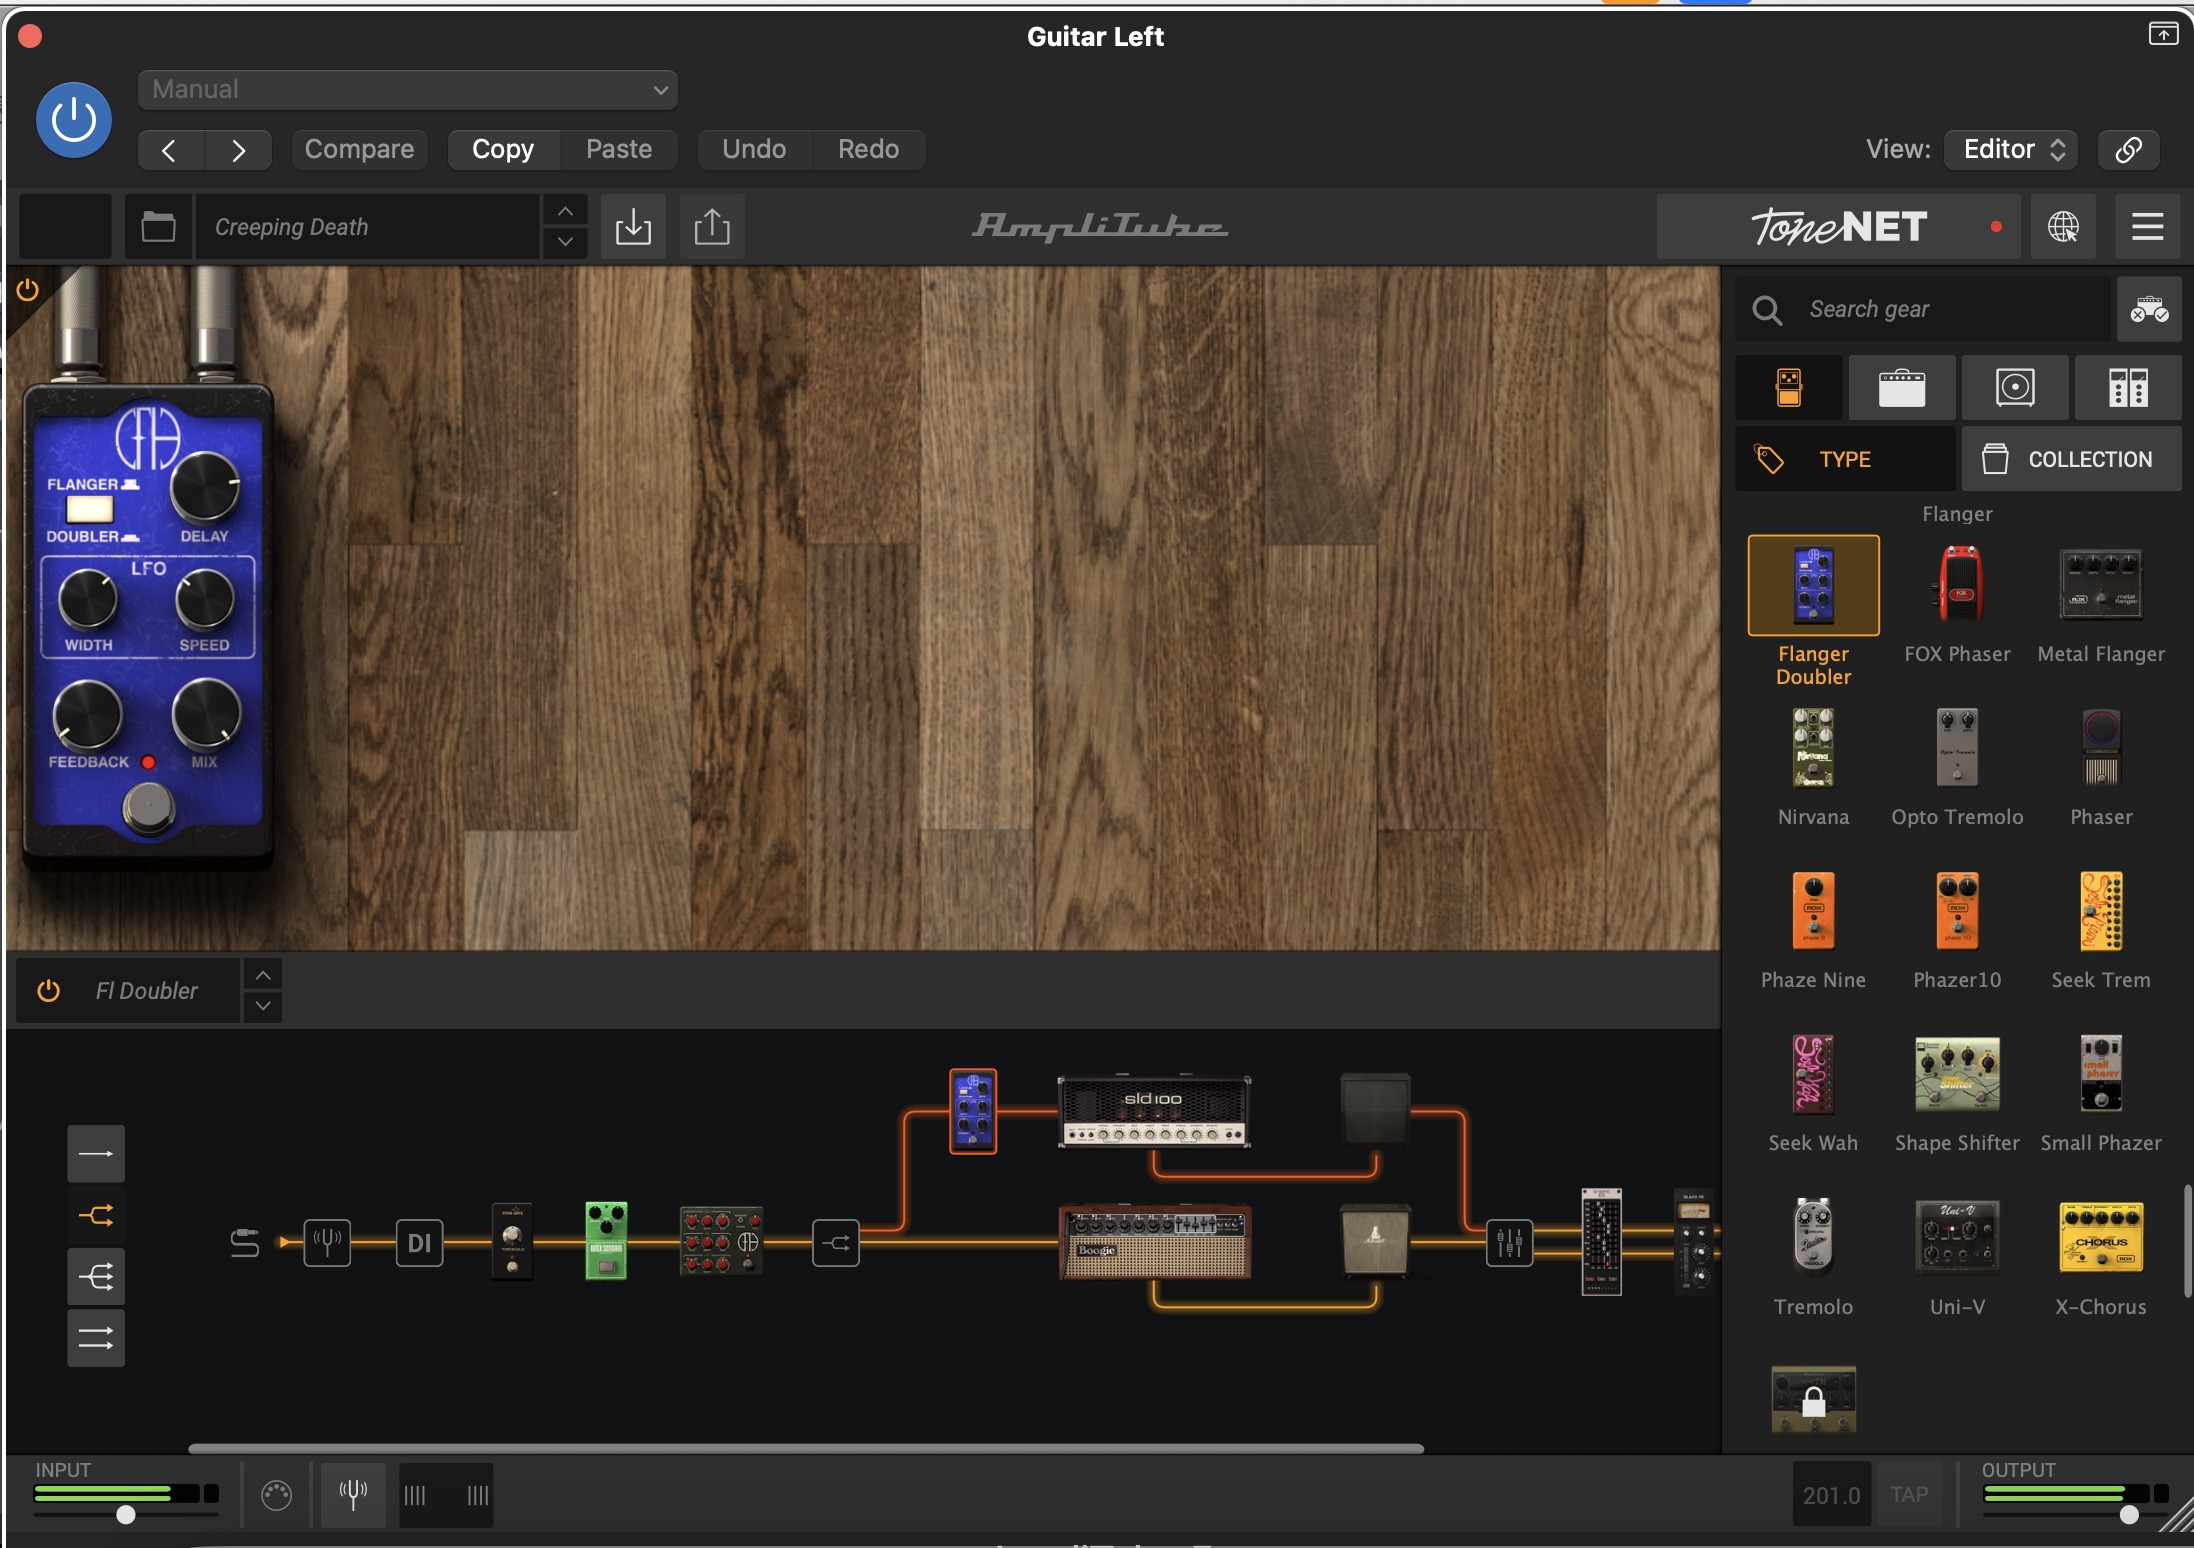Select next gear with down chevron by Fl Doubler
The width and height of the screenshot is (2194, 1548).
coord(263,1007)
